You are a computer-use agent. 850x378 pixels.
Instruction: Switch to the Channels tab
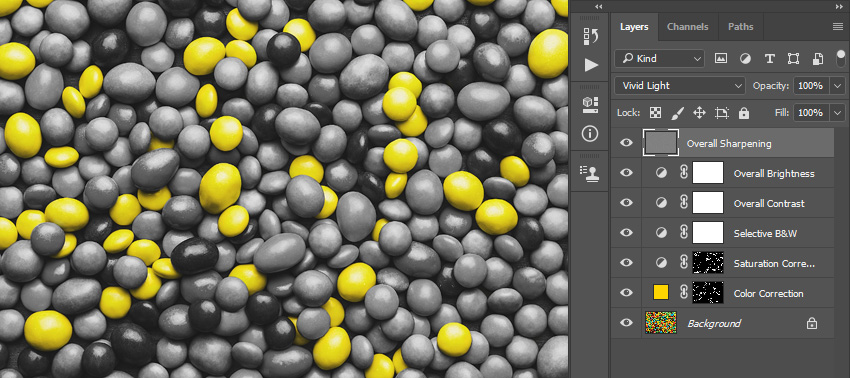point(687,27)
